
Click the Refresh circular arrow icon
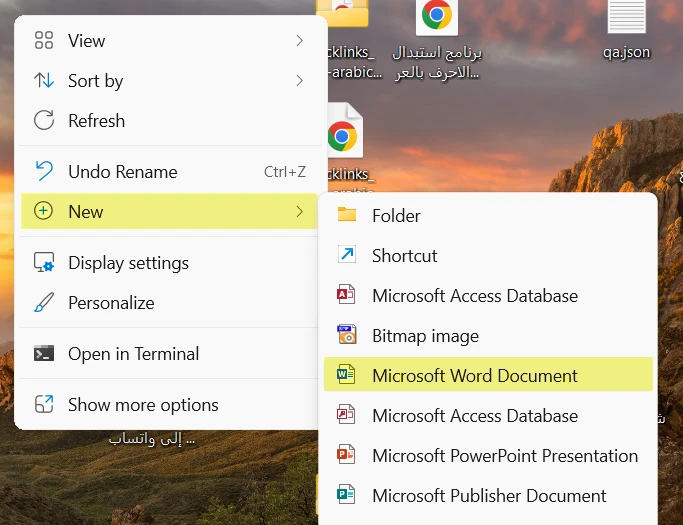click(x=44, y=120)
